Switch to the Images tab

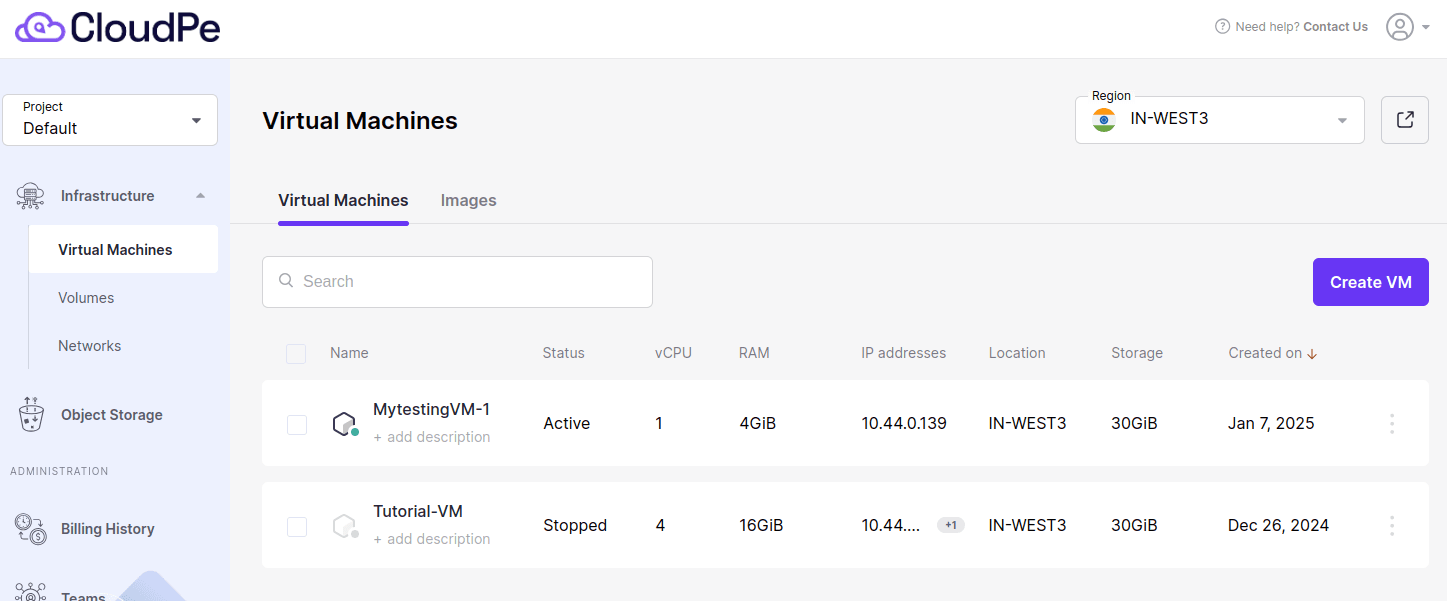(468, 200)
